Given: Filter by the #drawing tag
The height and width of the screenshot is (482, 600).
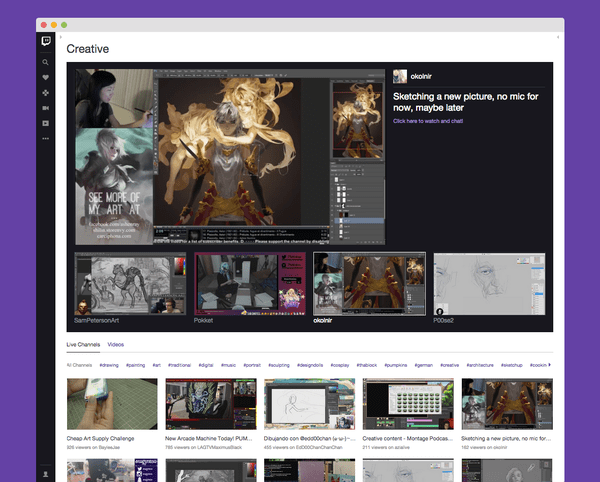Looking at the screenshot, I should 108,365.
